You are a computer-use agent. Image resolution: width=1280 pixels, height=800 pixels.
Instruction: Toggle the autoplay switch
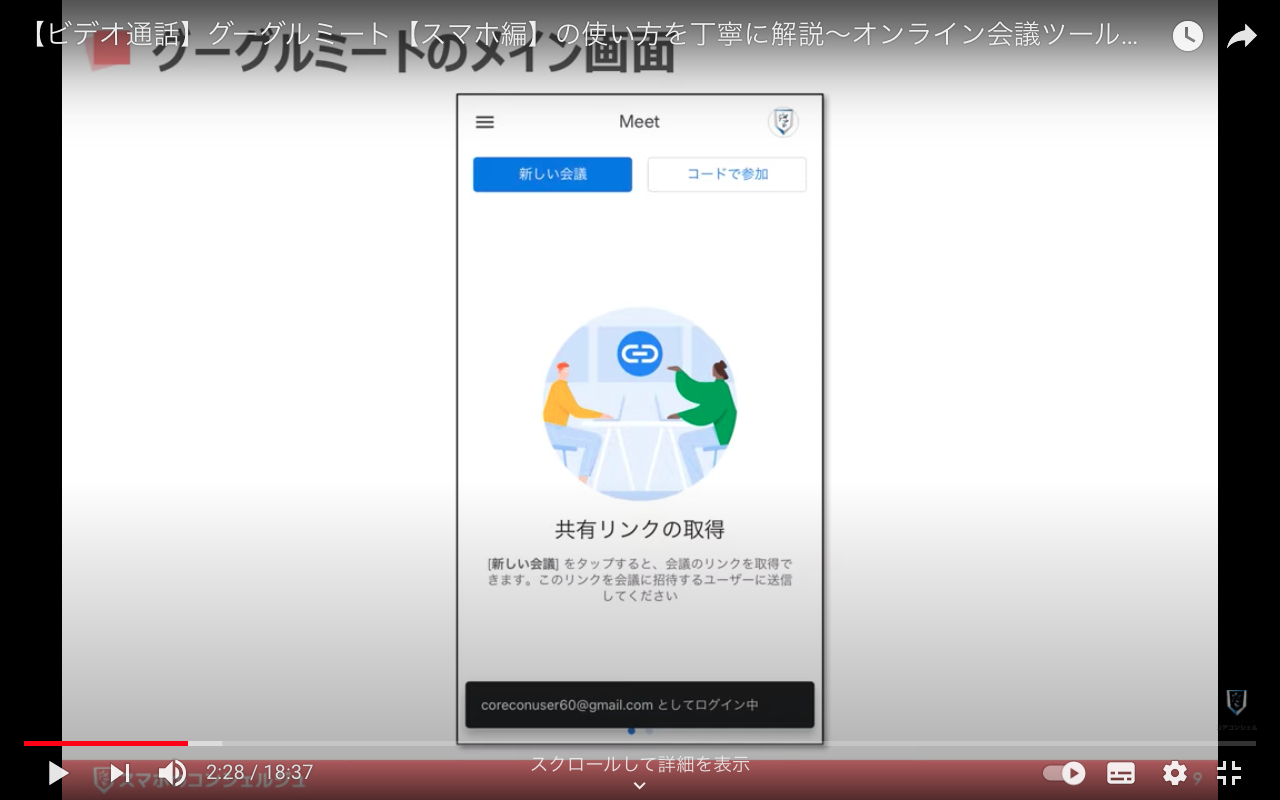point(1064,773)
